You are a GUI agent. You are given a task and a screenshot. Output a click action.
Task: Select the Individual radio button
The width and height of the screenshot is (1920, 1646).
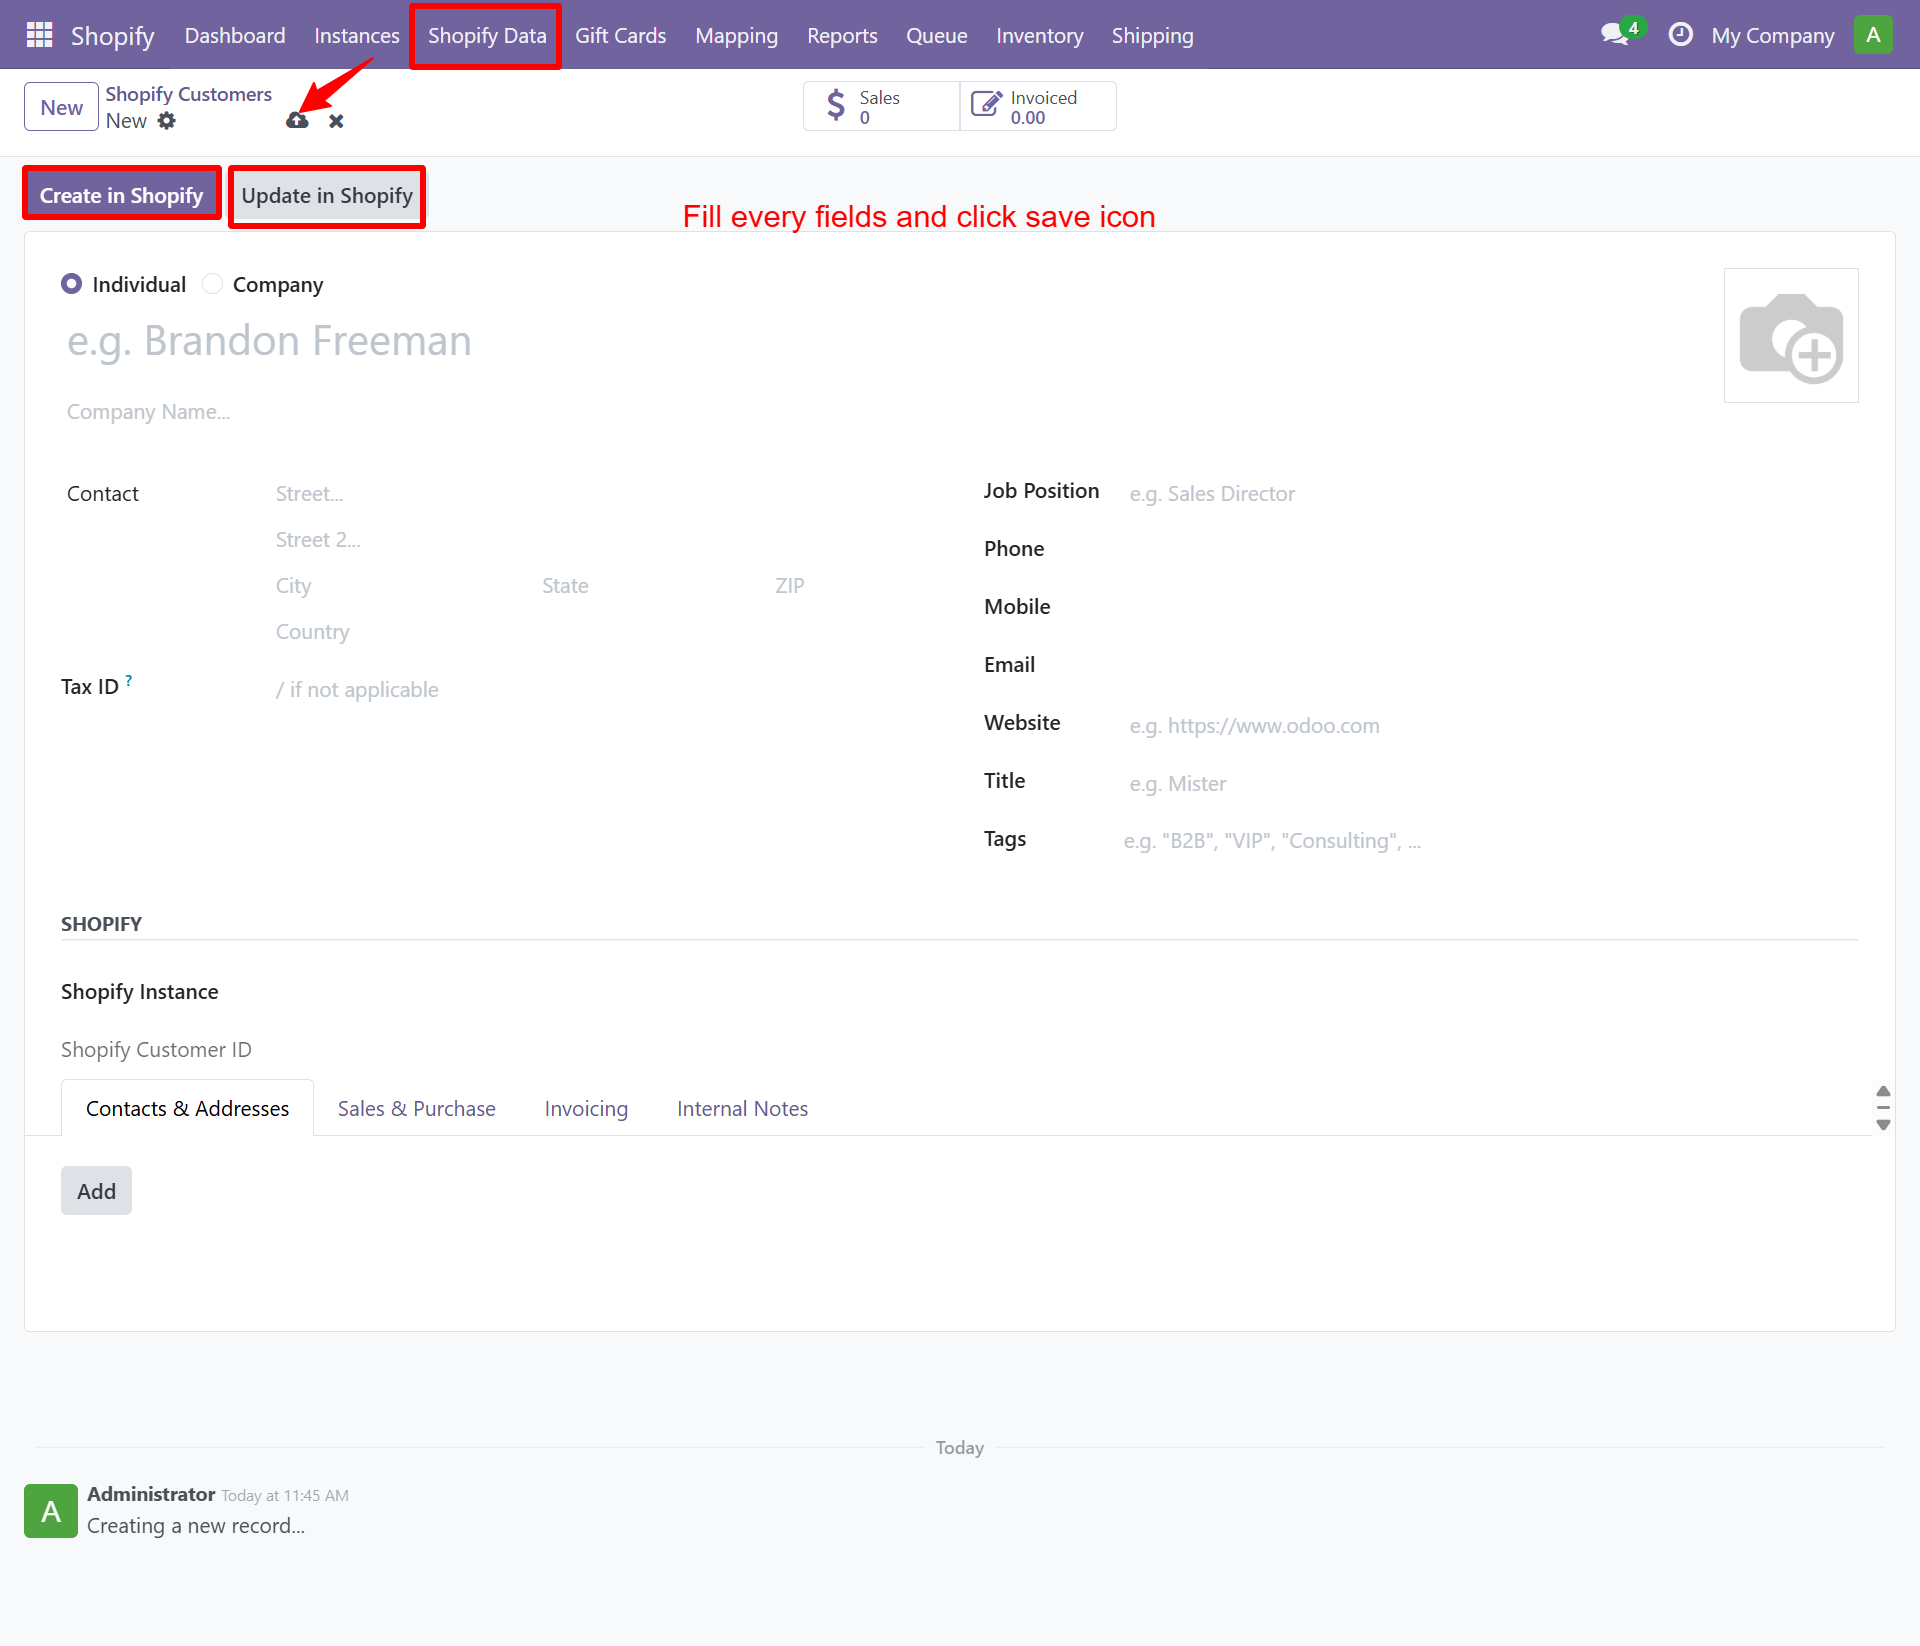click(71, 284)
